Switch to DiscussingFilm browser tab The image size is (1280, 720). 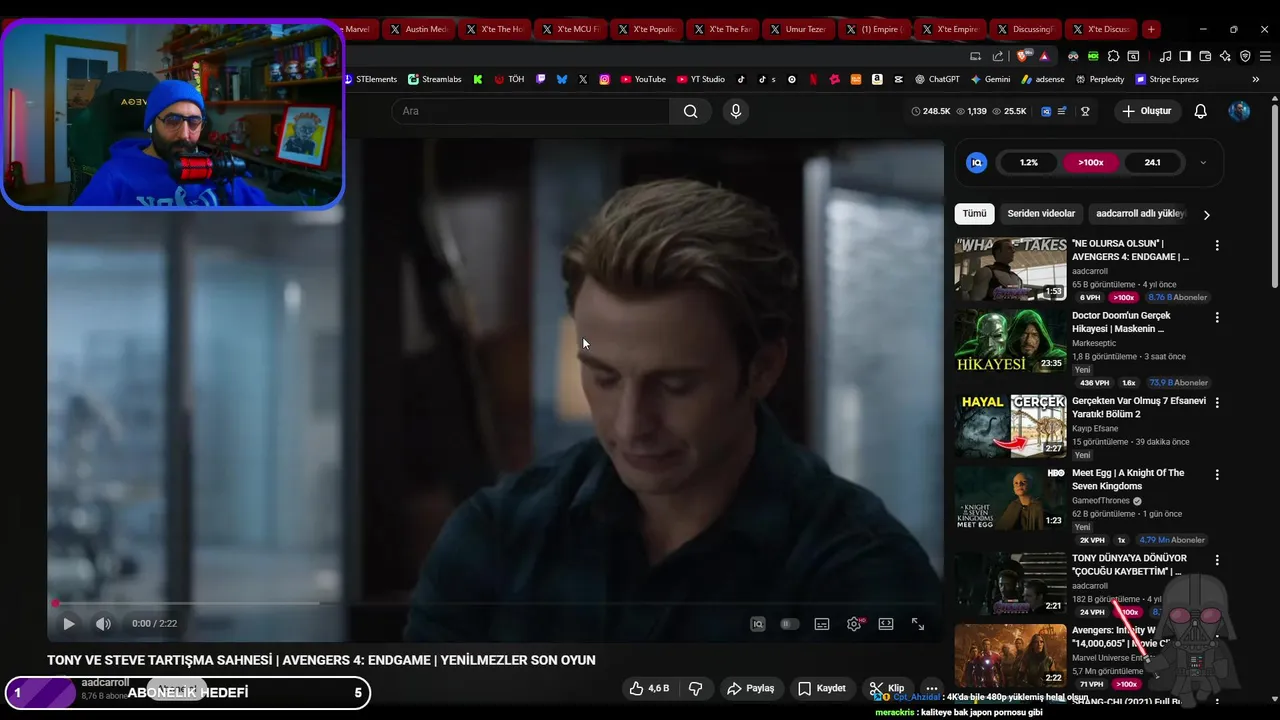1026,29
